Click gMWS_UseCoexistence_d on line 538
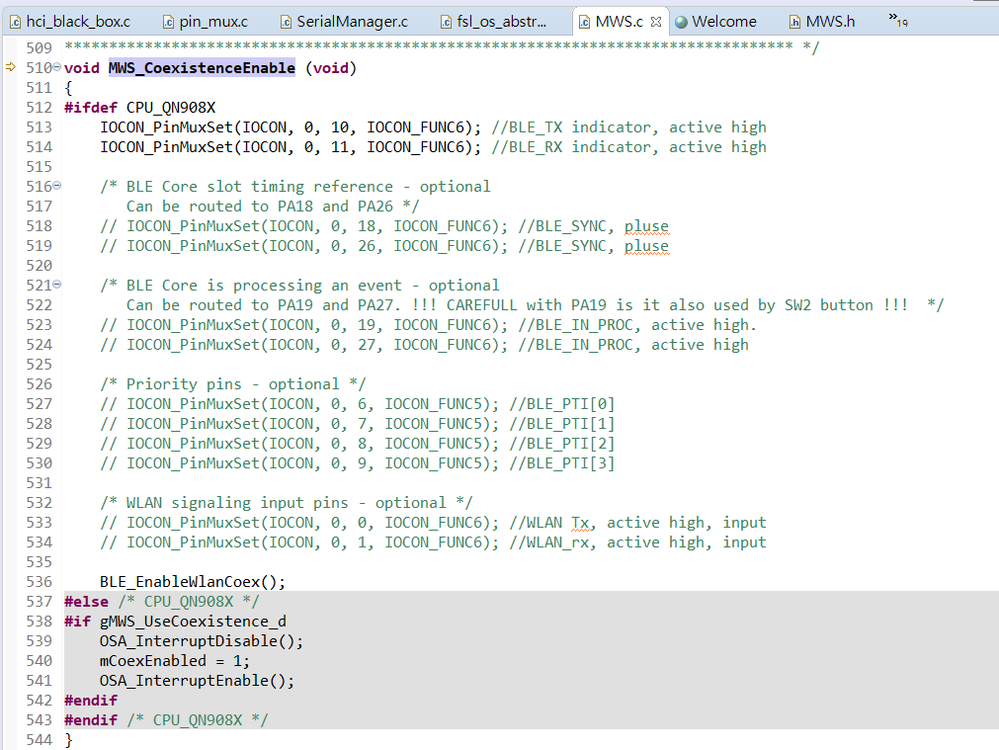This screenshot has height=750, width=999. [192, 621]
